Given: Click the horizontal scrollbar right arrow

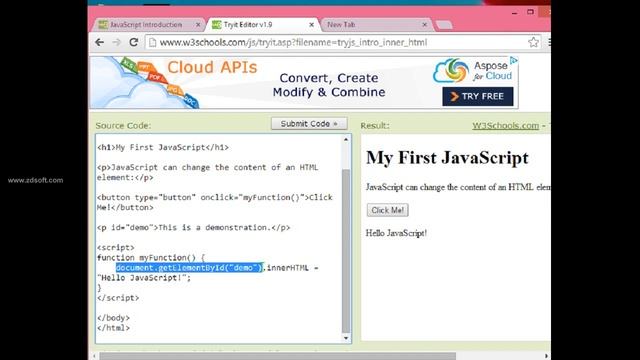Looking at the screenshot, I should 546,356.
